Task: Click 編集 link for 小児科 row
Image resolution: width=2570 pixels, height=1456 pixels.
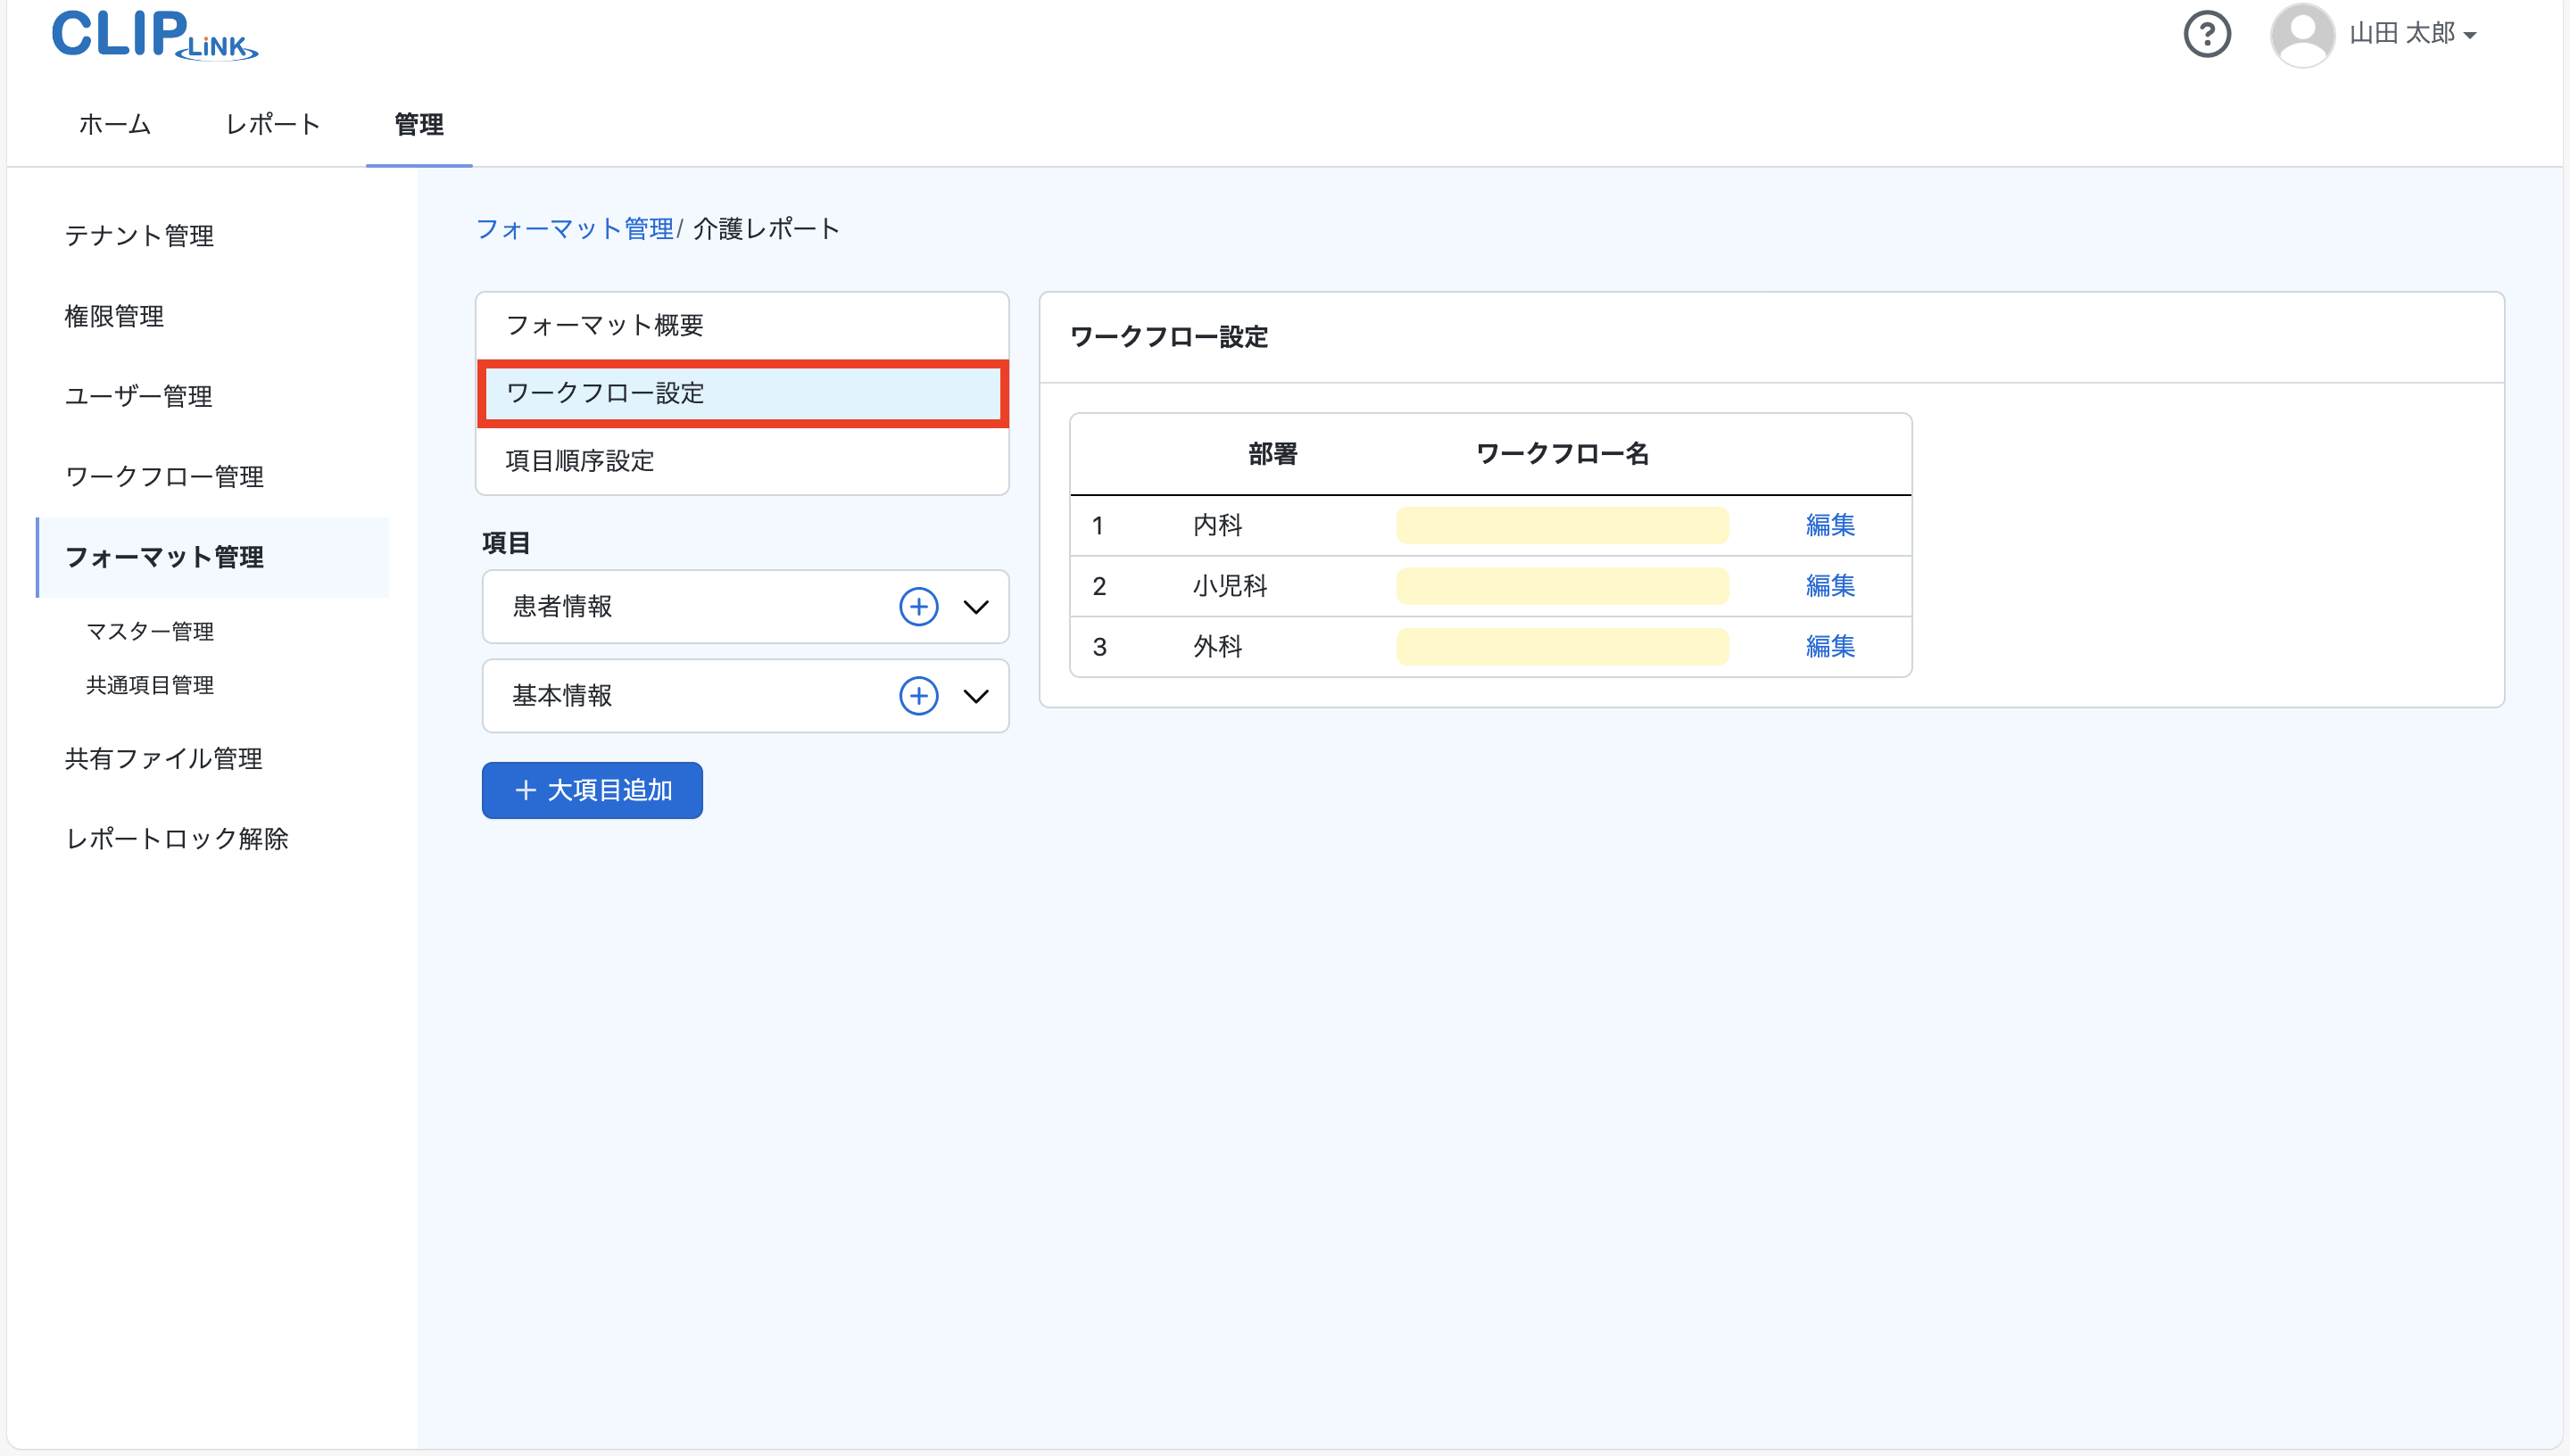Action: (1829, 586)
